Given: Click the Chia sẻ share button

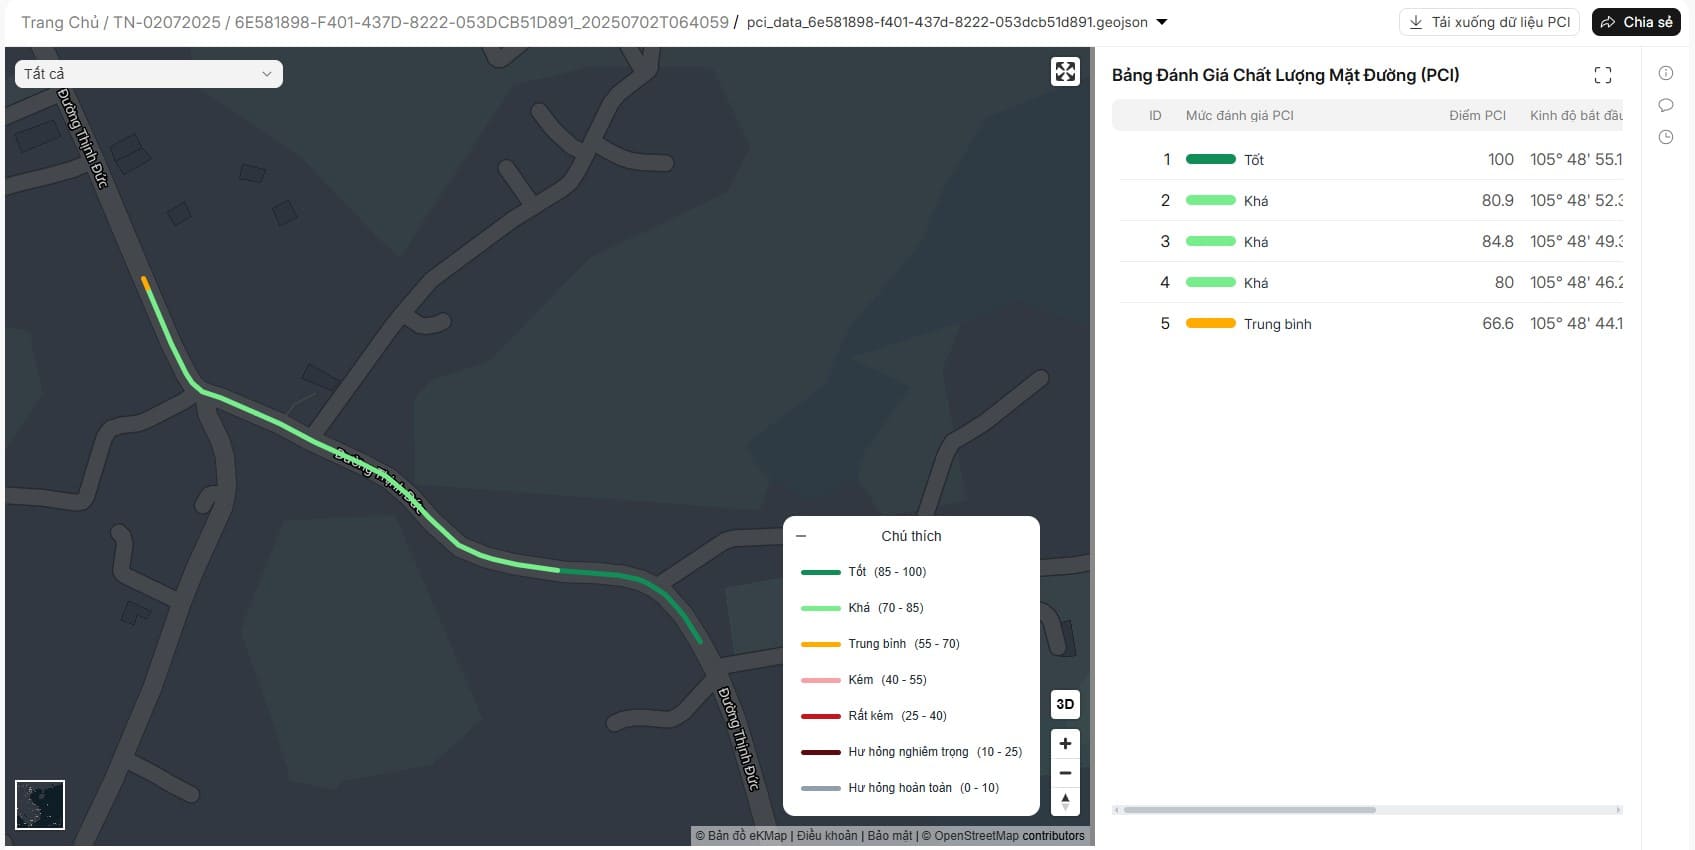Looking at the screenshot, I should coord(1636,22).
